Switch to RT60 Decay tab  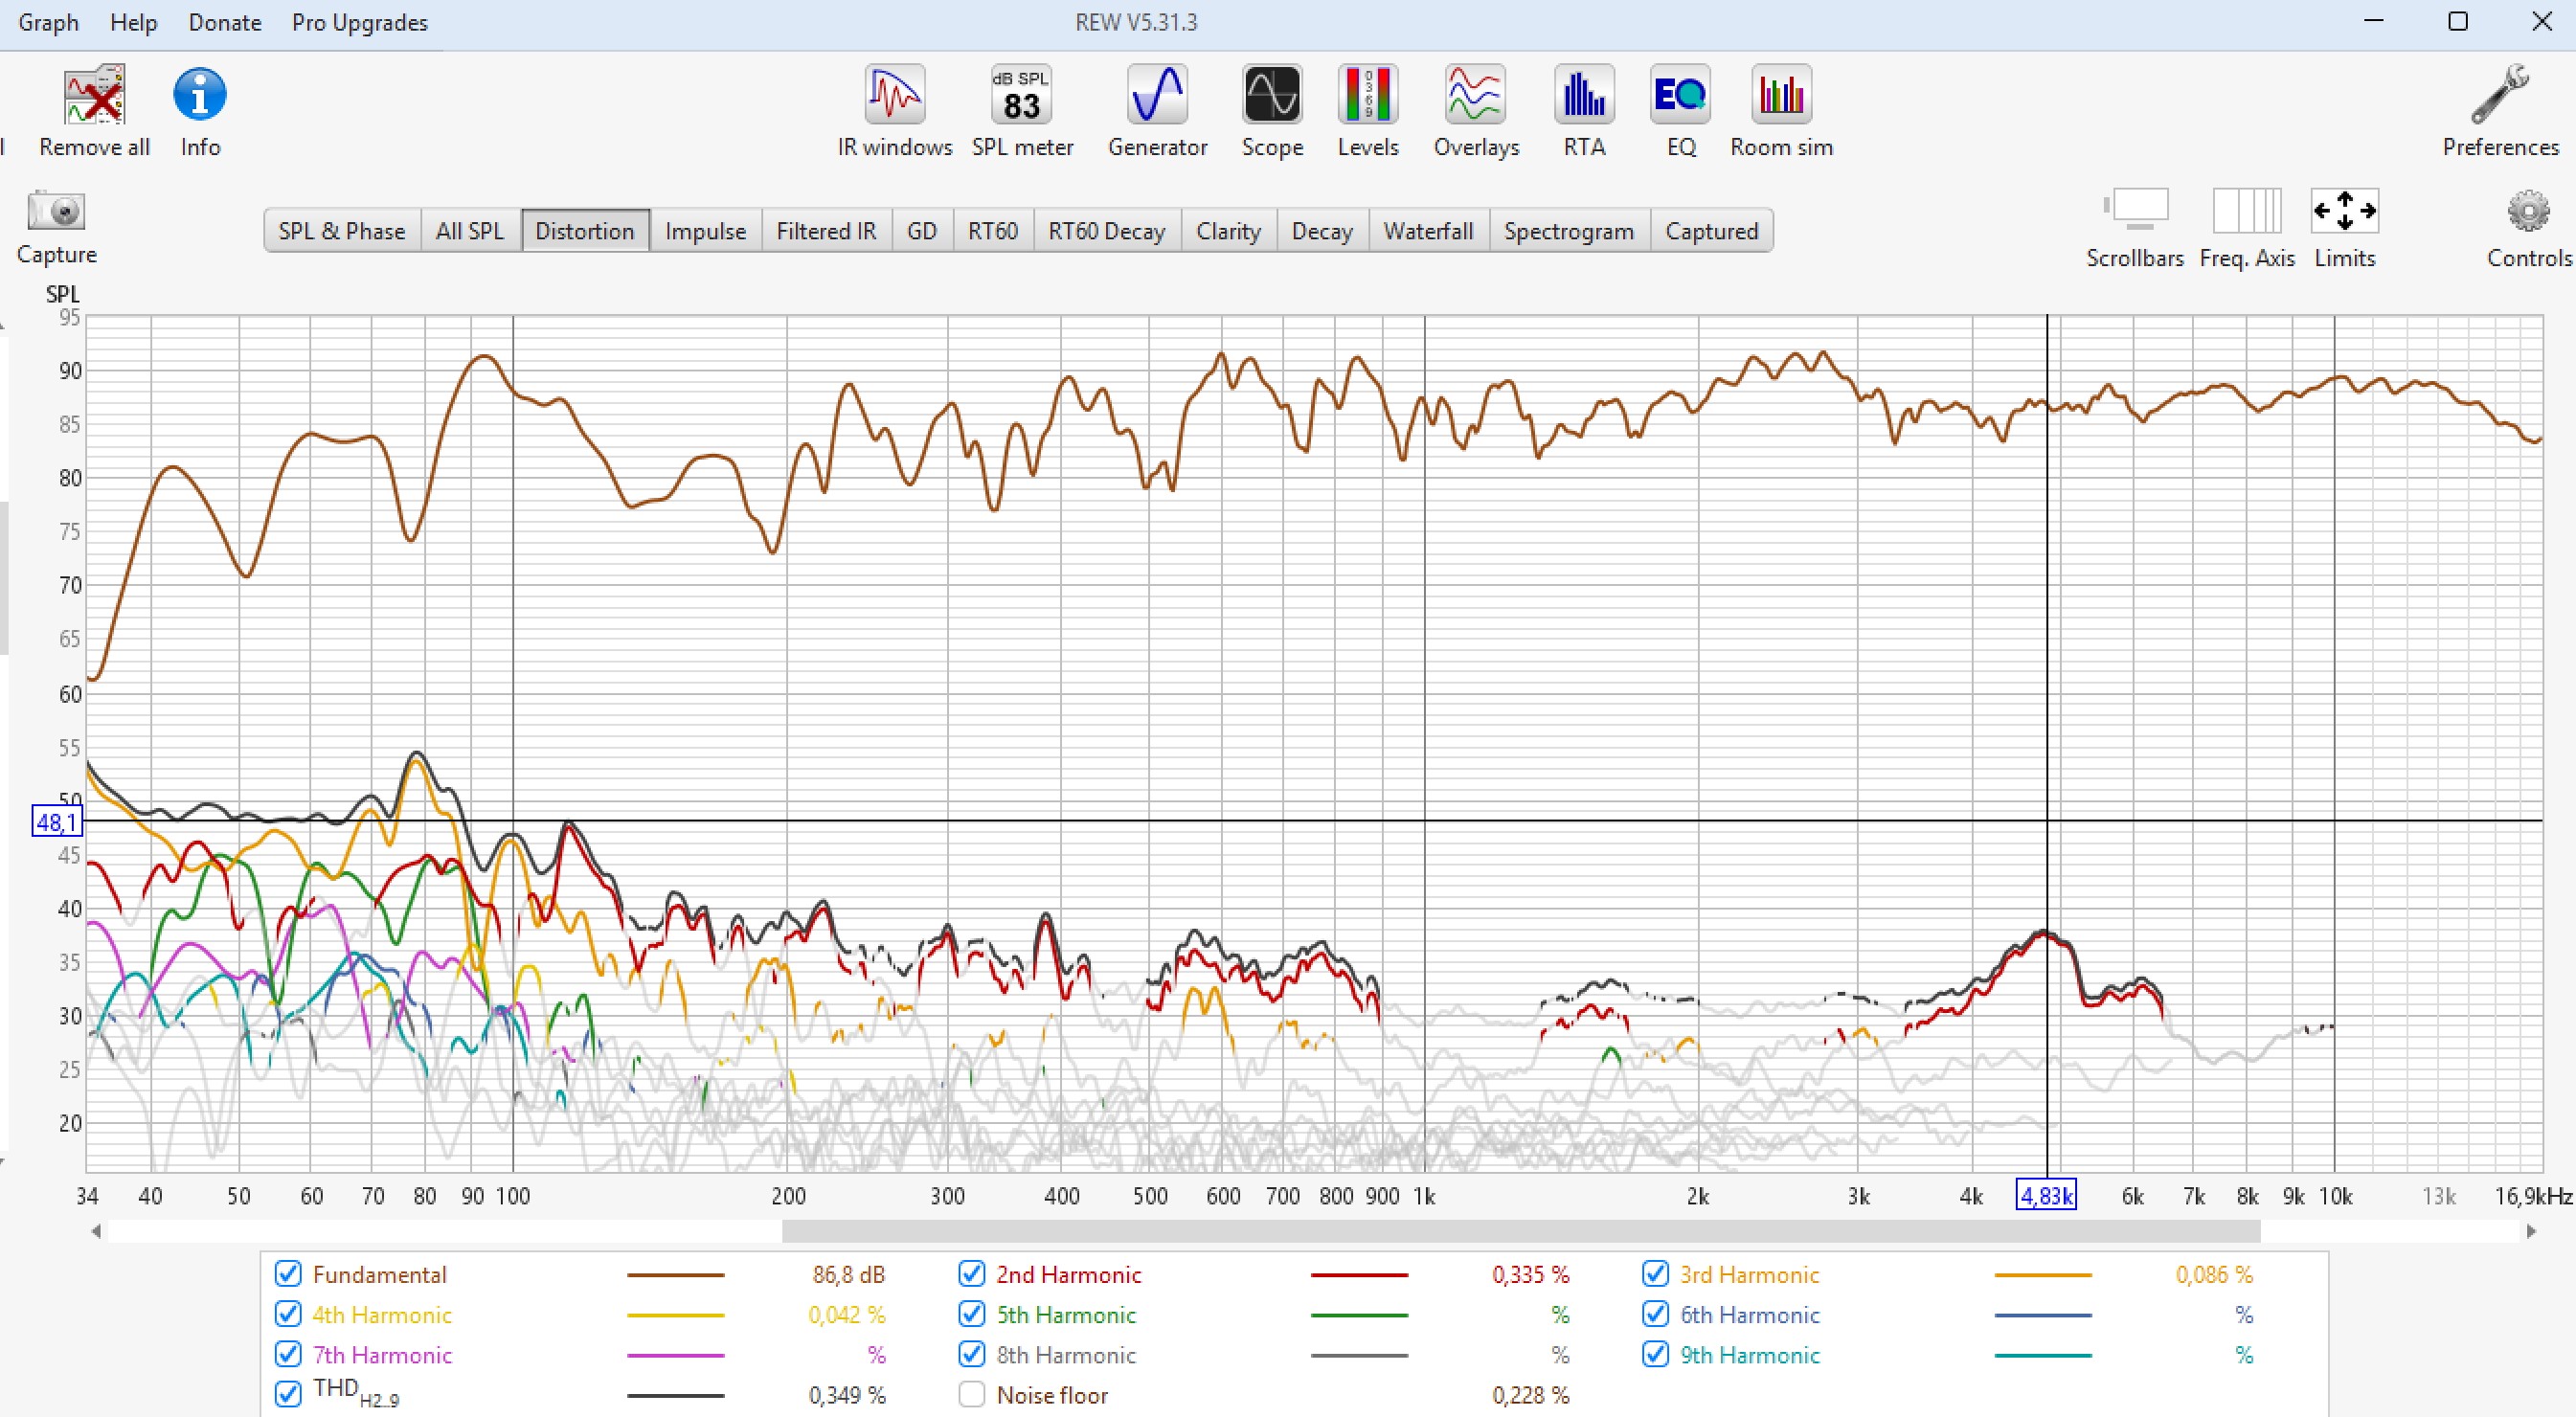click(1107, 231)
